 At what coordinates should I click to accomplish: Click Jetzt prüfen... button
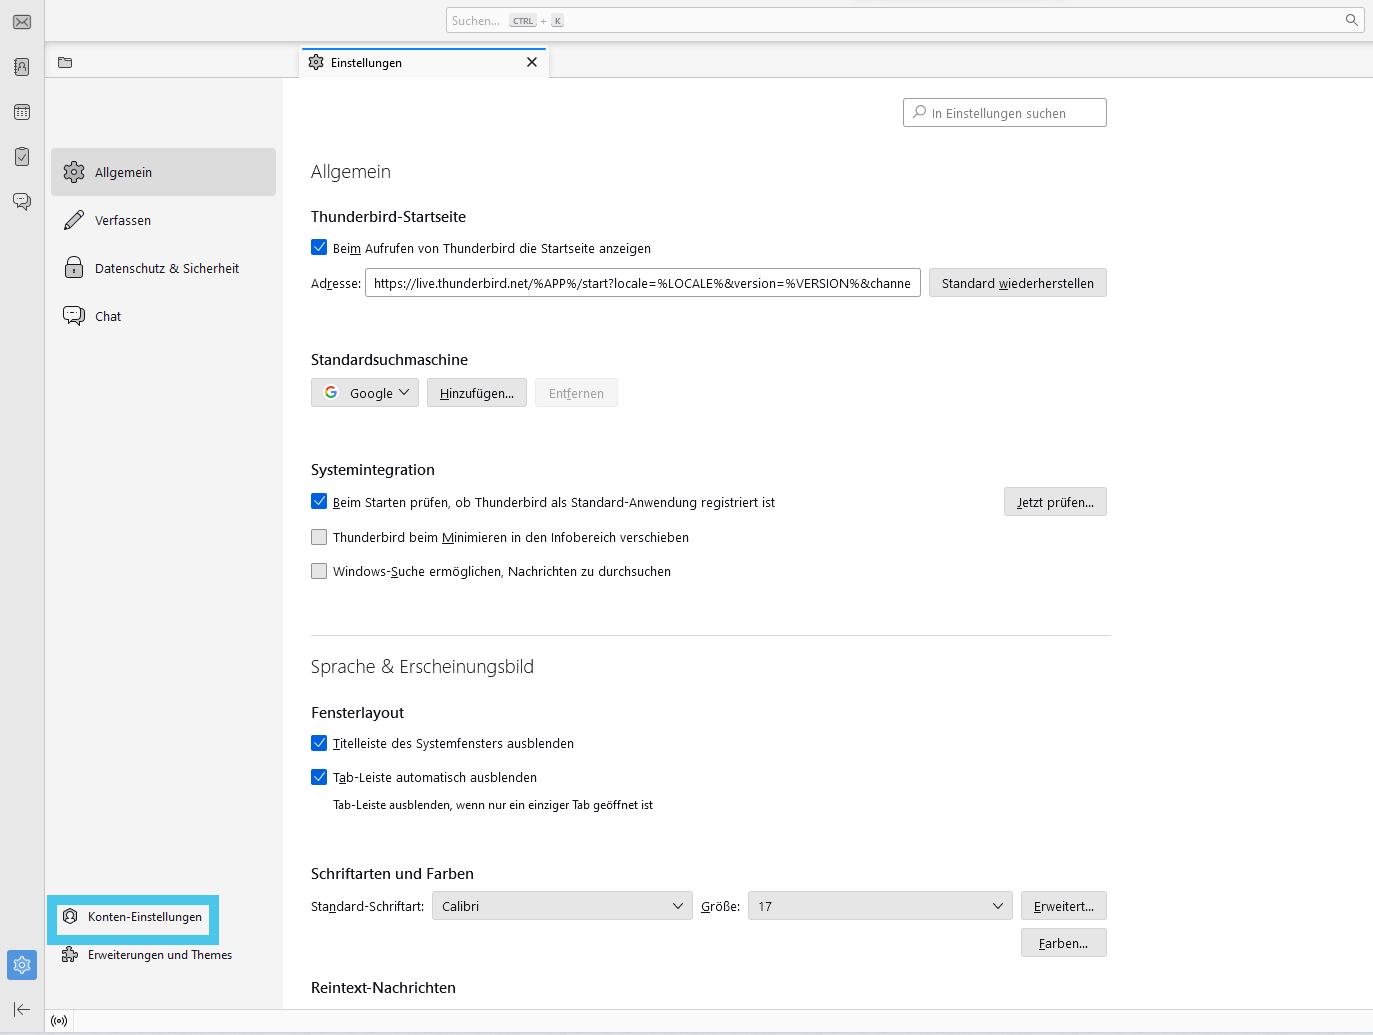click(1055, 502)
